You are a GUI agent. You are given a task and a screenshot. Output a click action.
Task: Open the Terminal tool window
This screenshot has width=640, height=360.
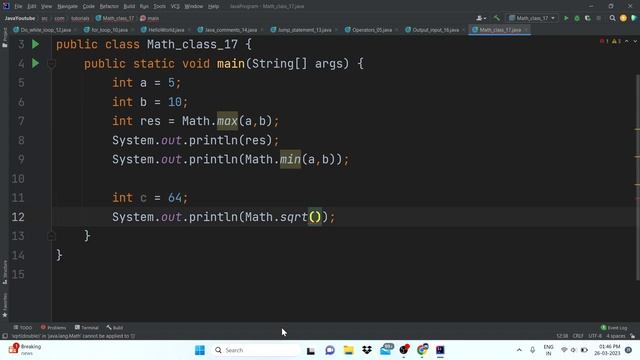click(x=87, y=327)
